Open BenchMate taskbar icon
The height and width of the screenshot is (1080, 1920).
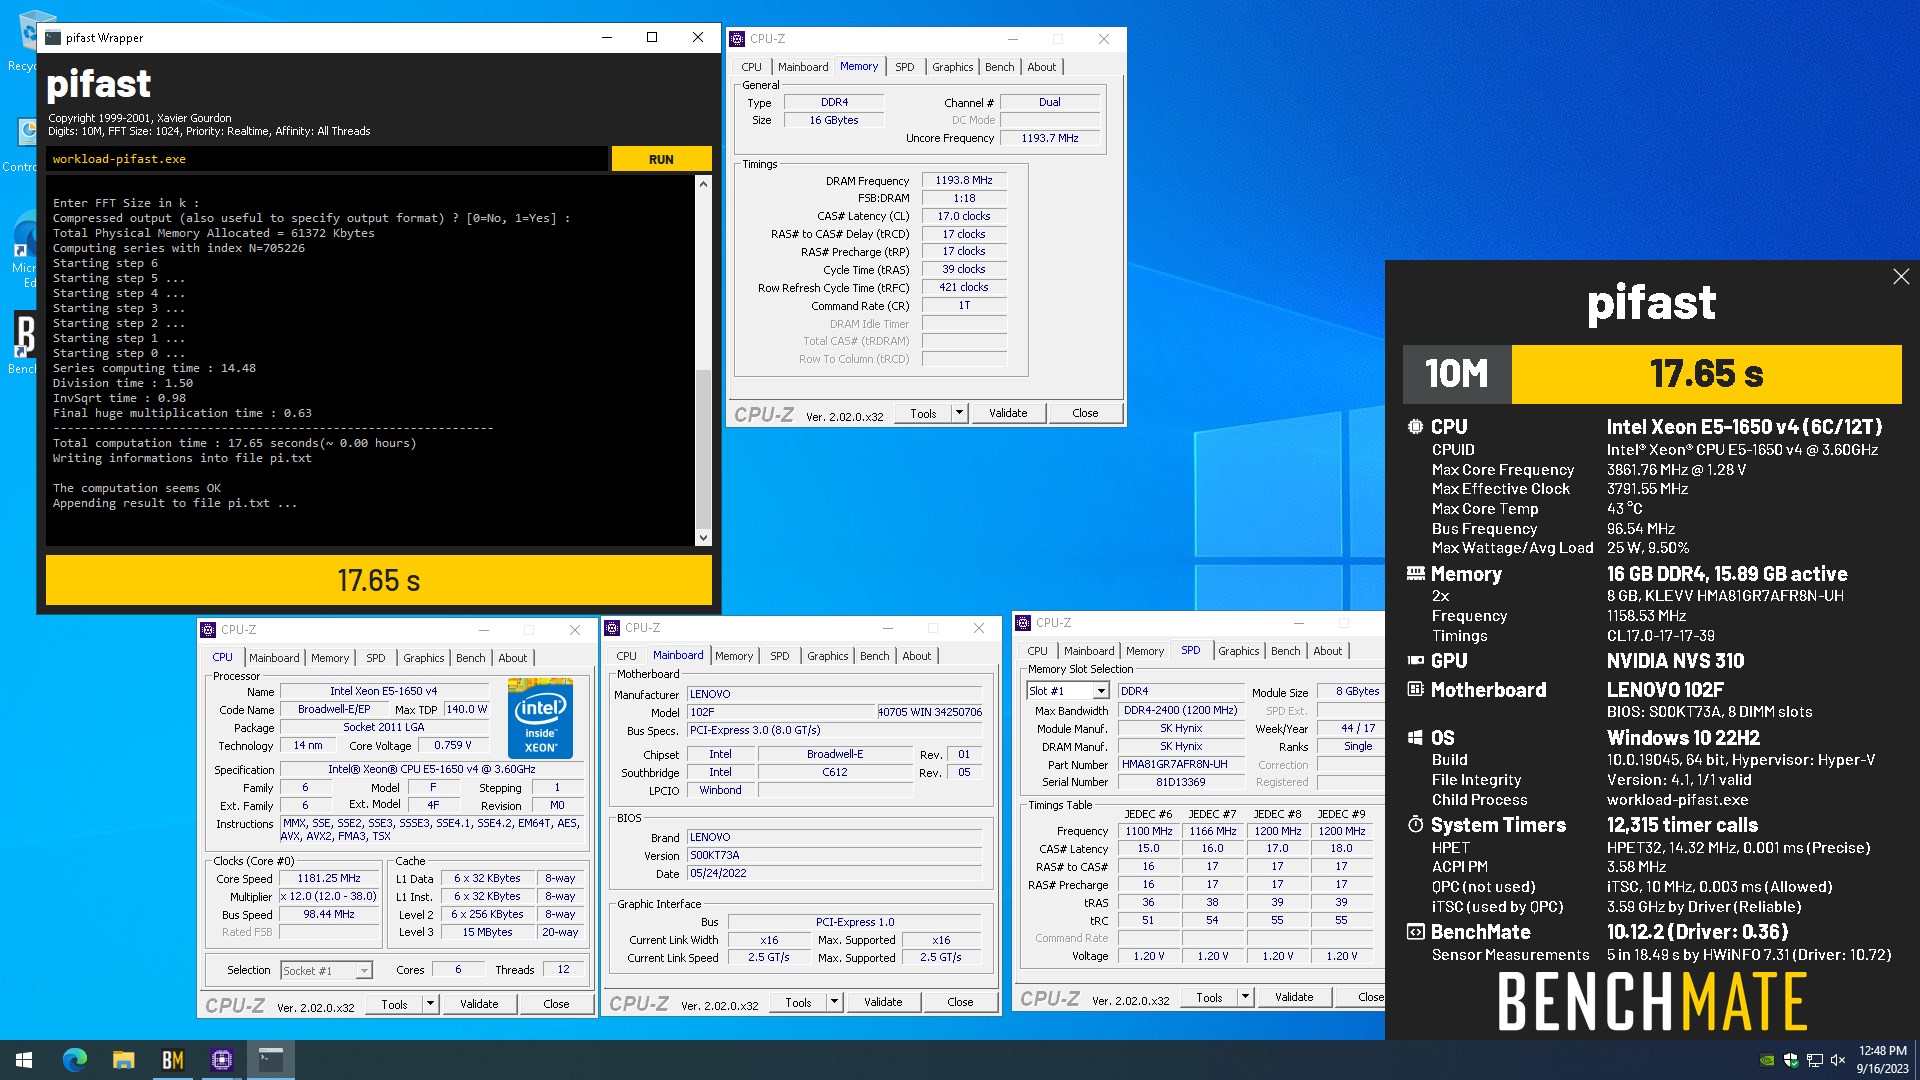[173, 1060]
